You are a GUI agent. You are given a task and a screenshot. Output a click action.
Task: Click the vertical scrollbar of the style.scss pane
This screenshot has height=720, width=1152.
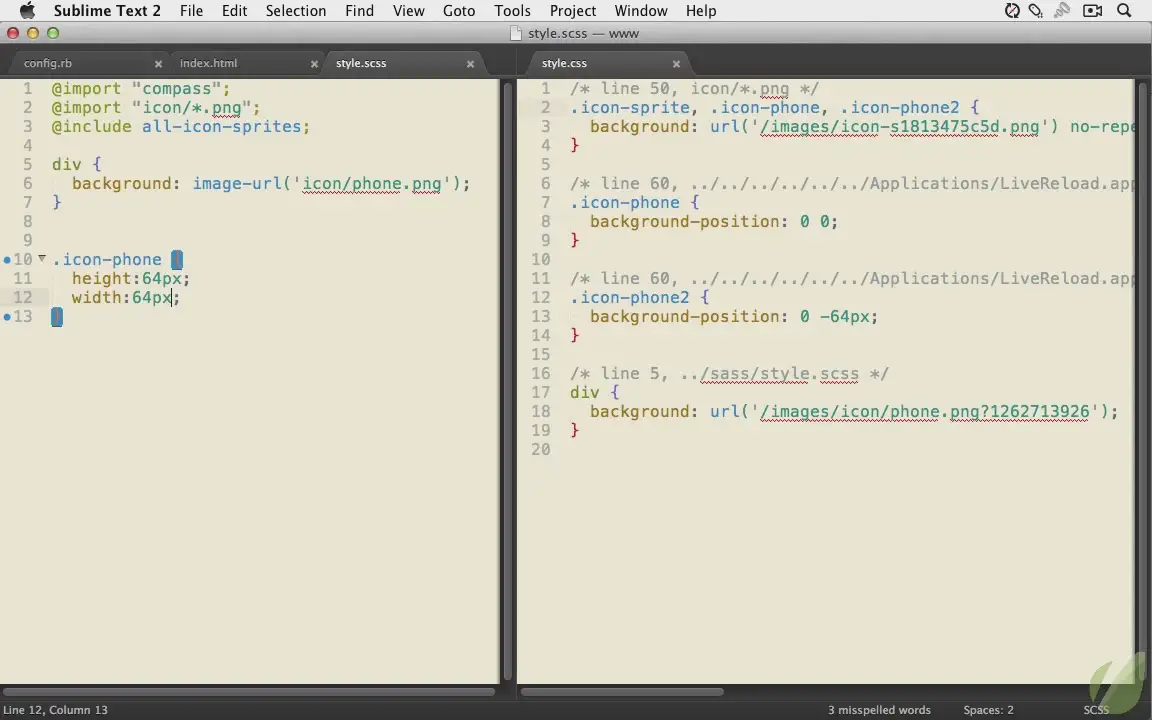507,382
